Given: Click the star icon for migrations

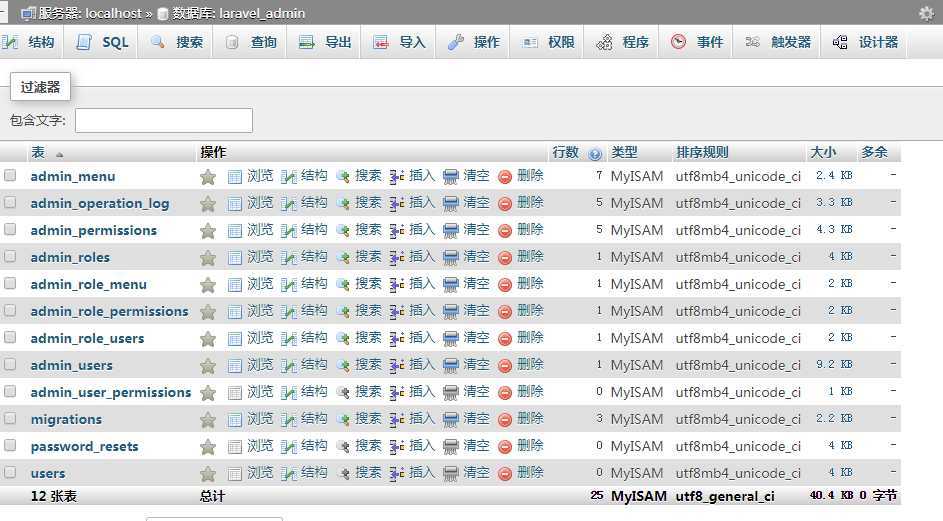Looking at the screenshot, I should pyautogui.click(x=208, y=420).
